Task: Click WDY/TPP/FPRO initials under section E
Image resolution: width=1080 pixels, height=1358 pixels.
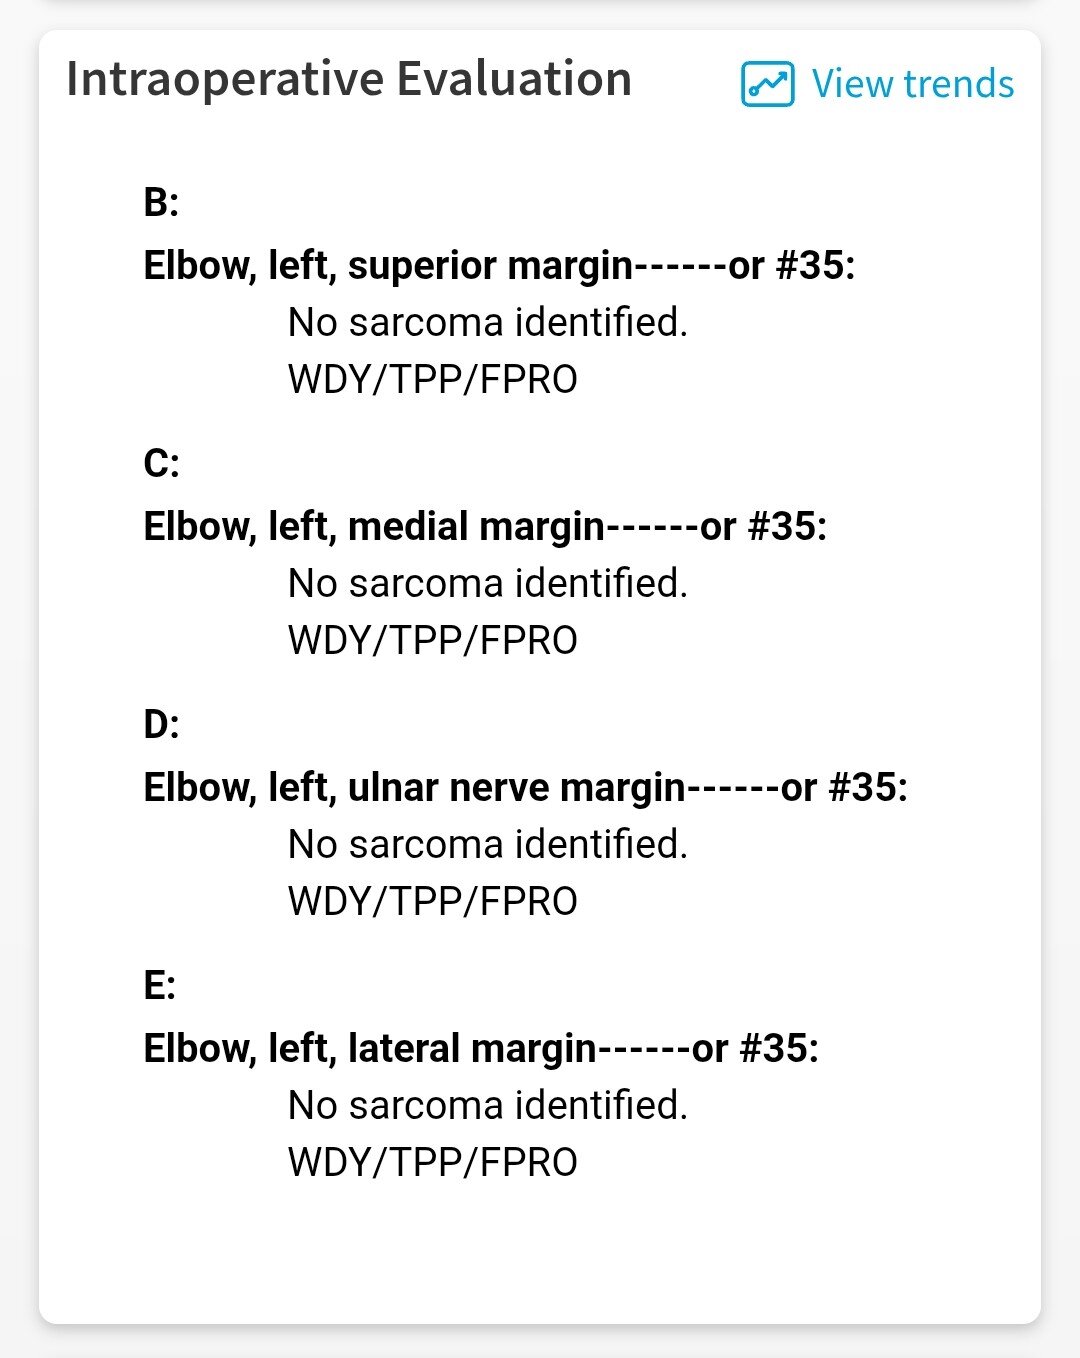Action: [432, 1163]
